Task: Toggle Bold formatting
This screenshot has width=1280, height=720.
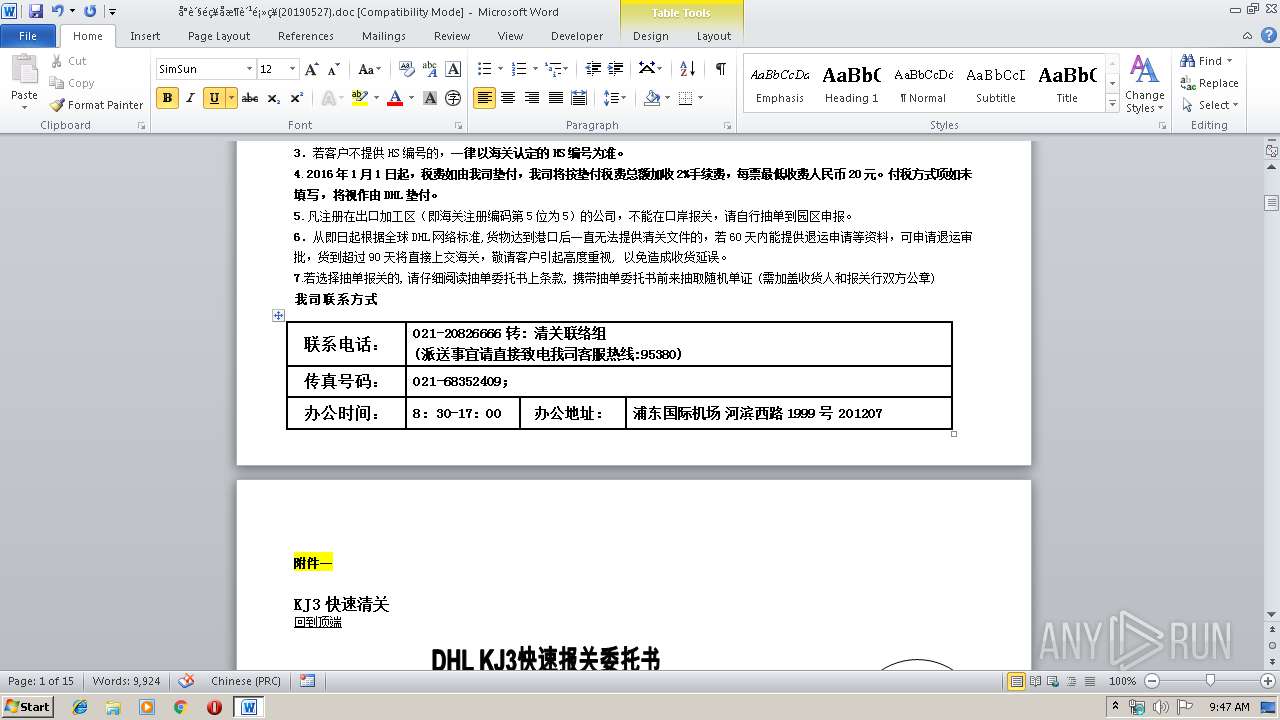Action: 167,98
